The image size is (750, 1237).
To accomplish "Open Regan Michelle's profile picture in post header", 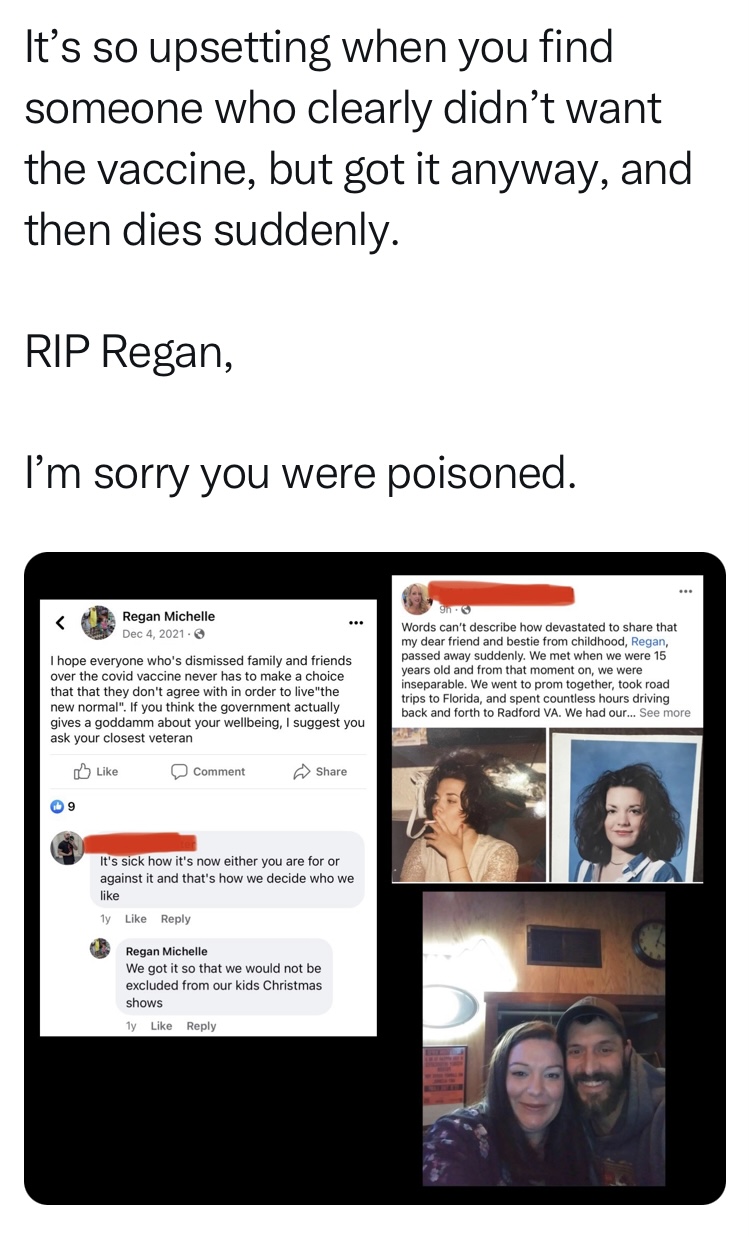I will point(97,623).
